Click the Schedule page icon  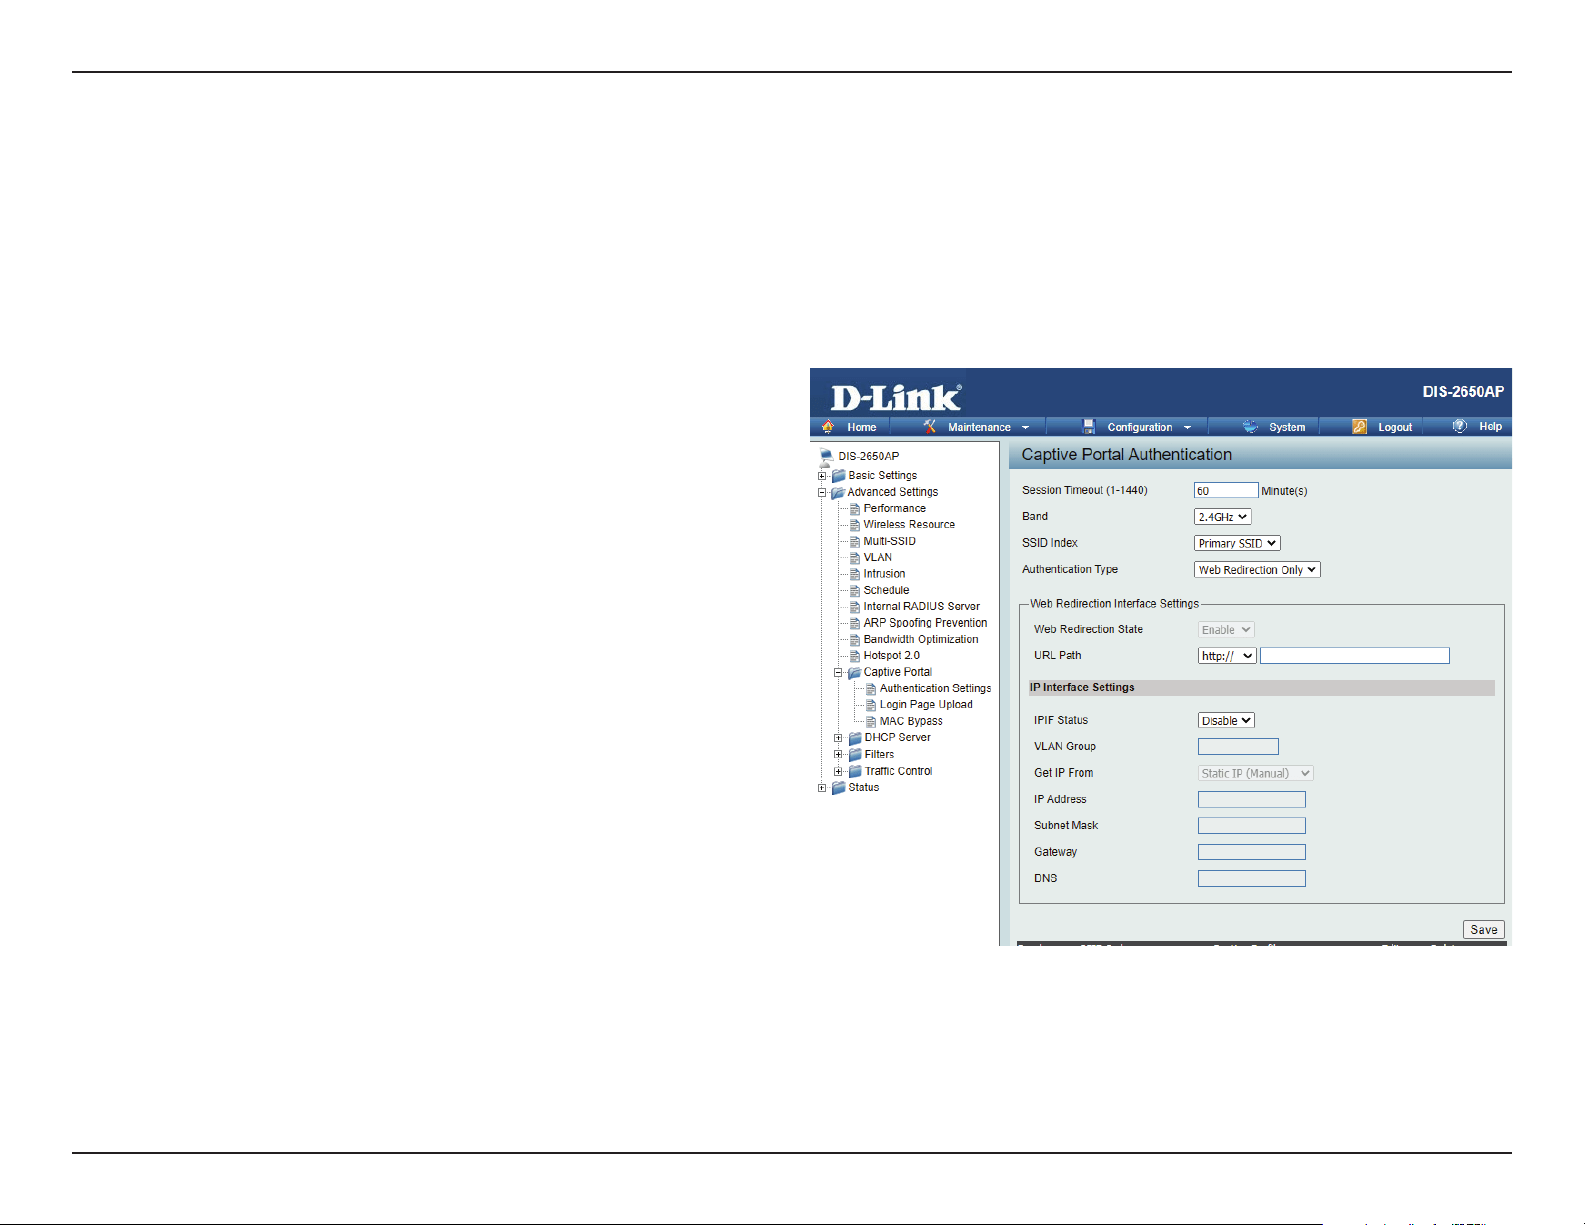click(855, 590)
